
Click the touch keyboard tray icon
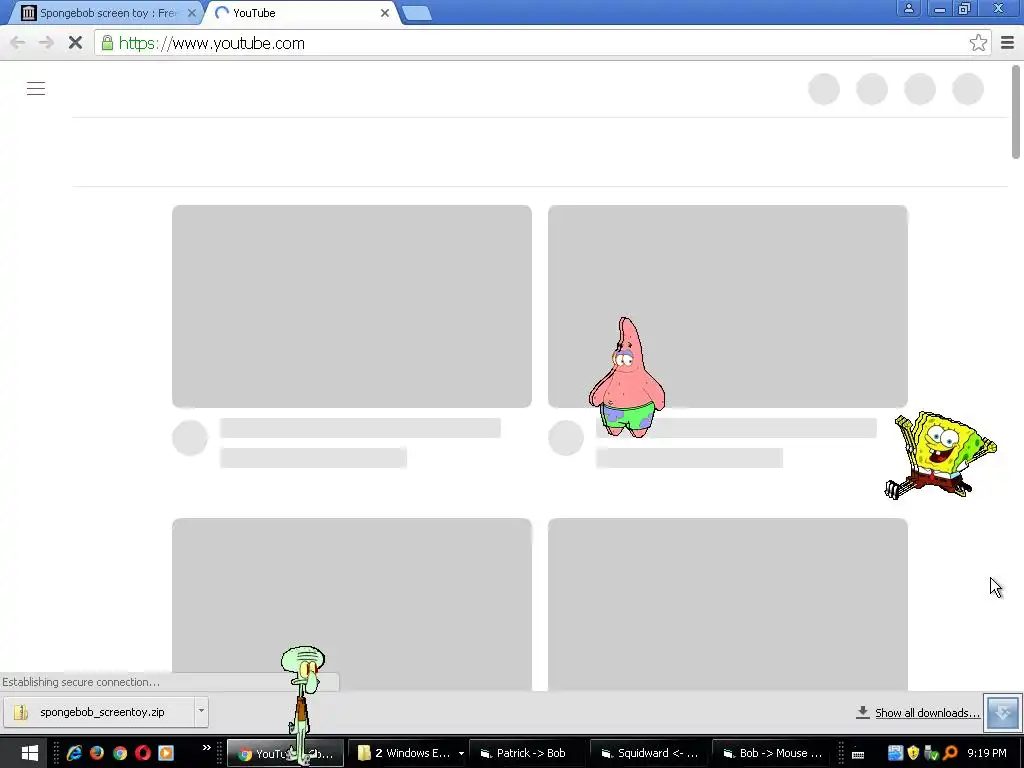tap(858, 754)
